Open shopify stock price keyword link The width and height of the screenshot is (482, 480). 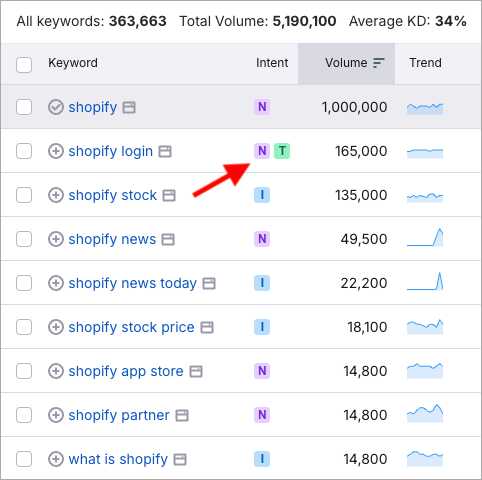click(131, 328)
